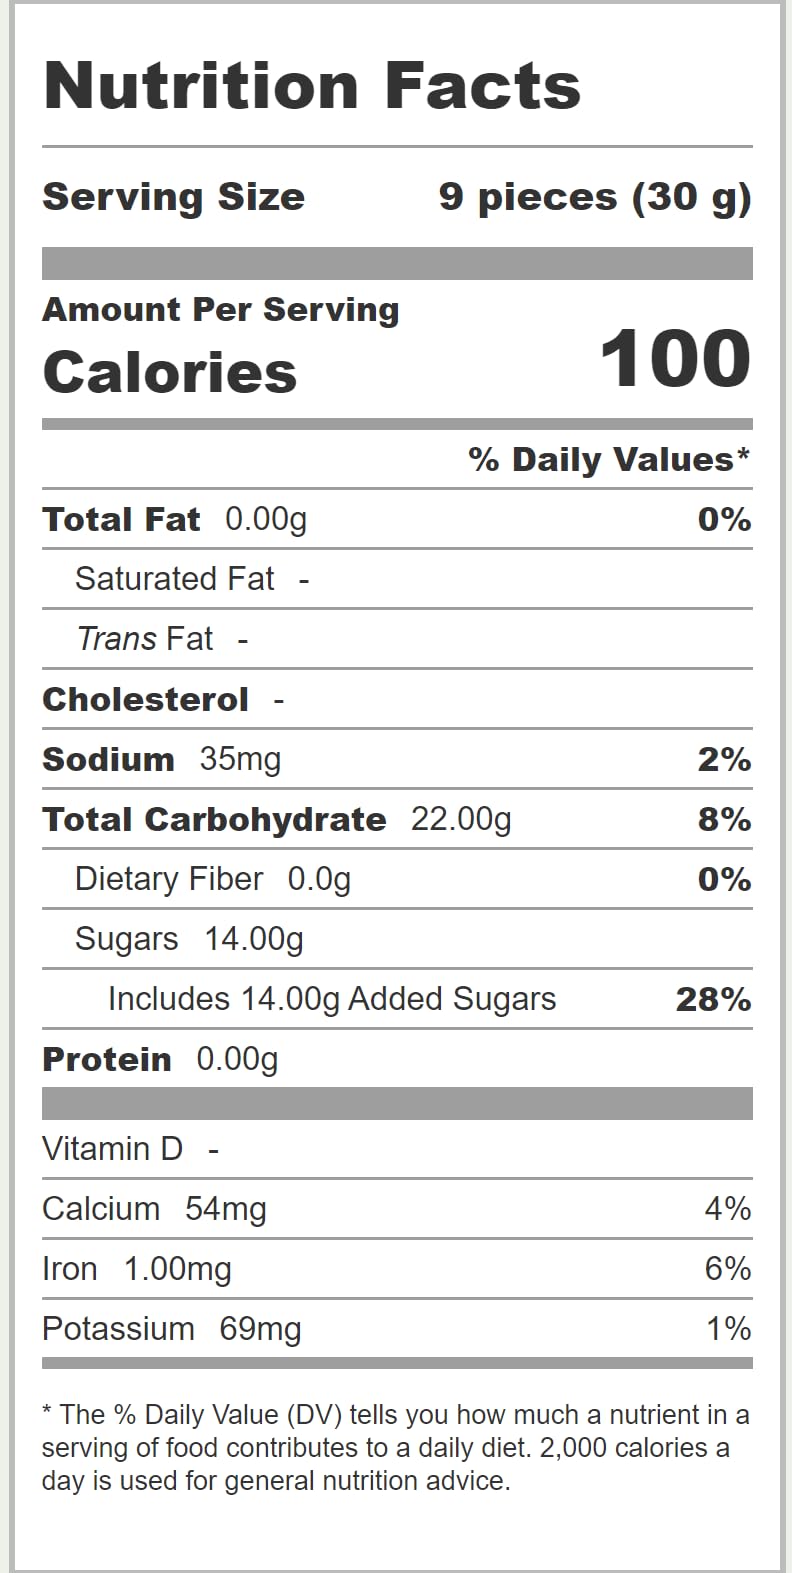Click the Iron 6% daily value
Image resolution: width=792 pixels, height=1573 pixels.
[x=727, y=1269]
